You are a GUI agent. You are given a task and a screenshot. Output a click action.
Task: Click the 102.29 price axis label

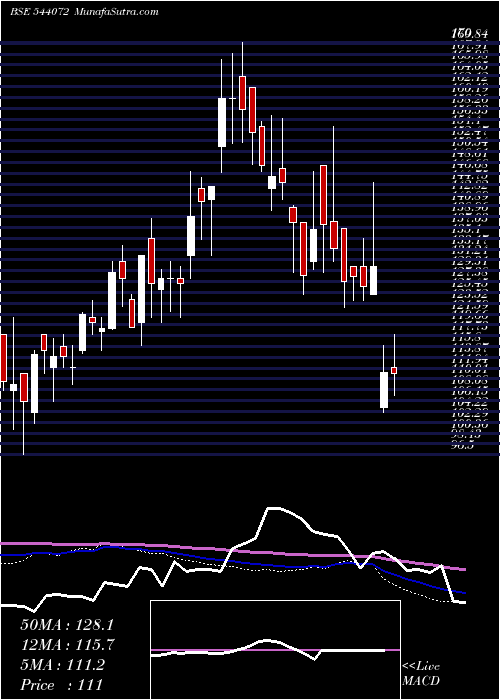click(x=469, y=414)
